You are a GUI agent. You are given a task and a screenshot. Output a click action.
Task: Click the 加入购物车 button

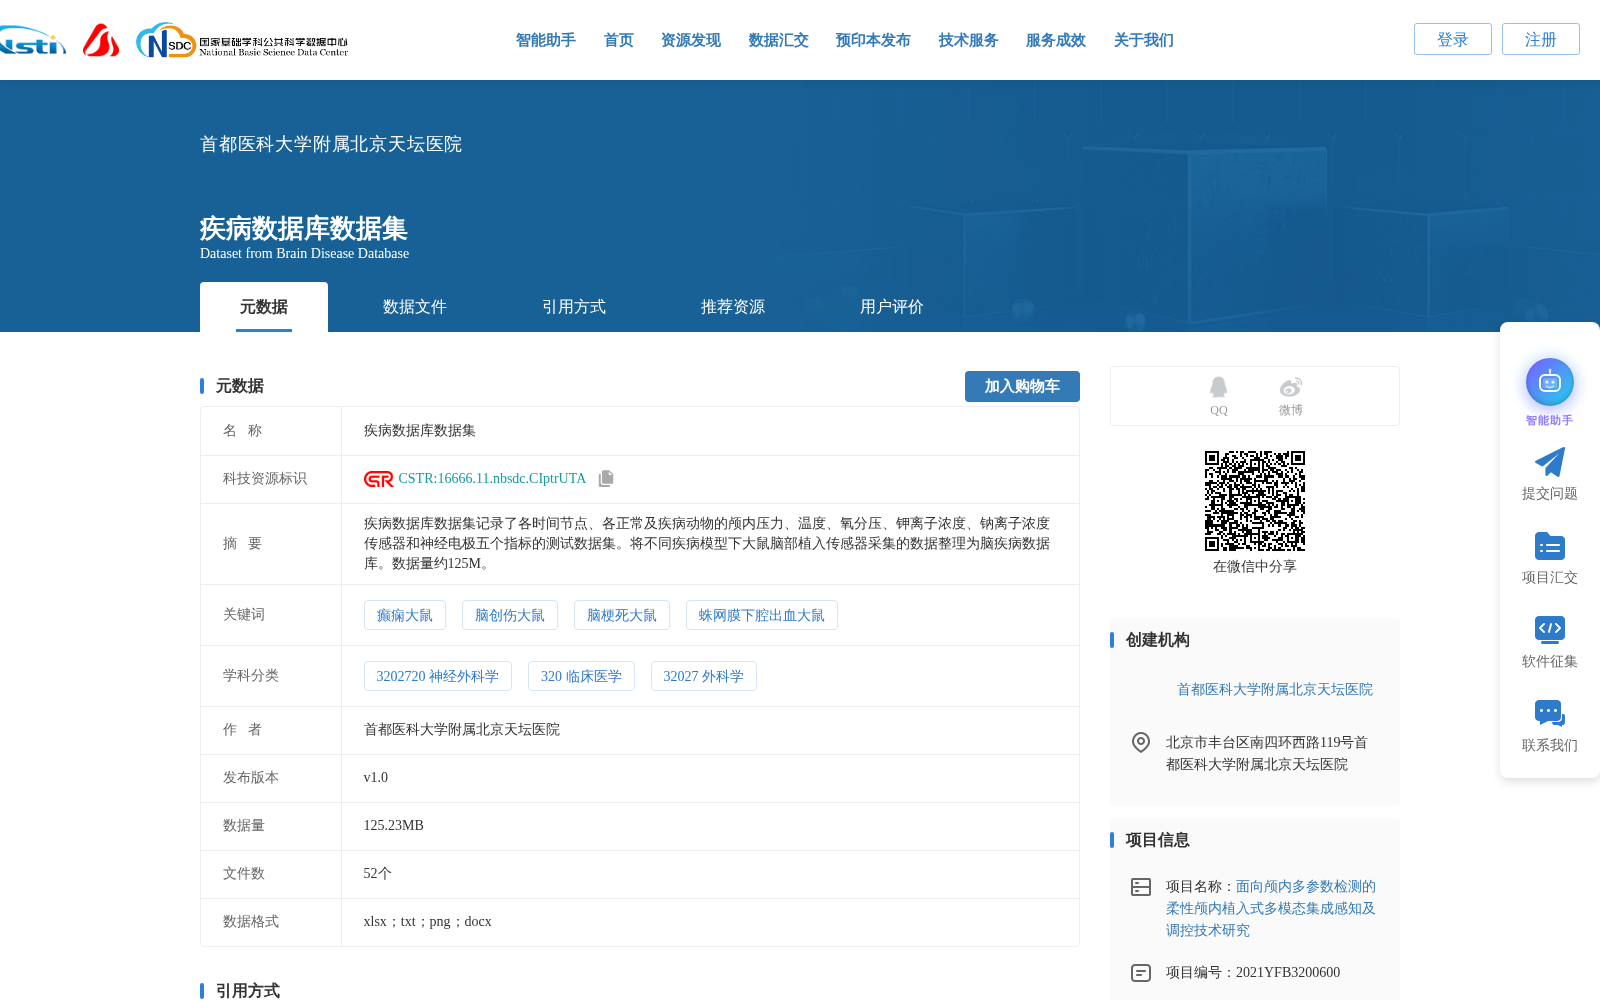(1022, 386)
